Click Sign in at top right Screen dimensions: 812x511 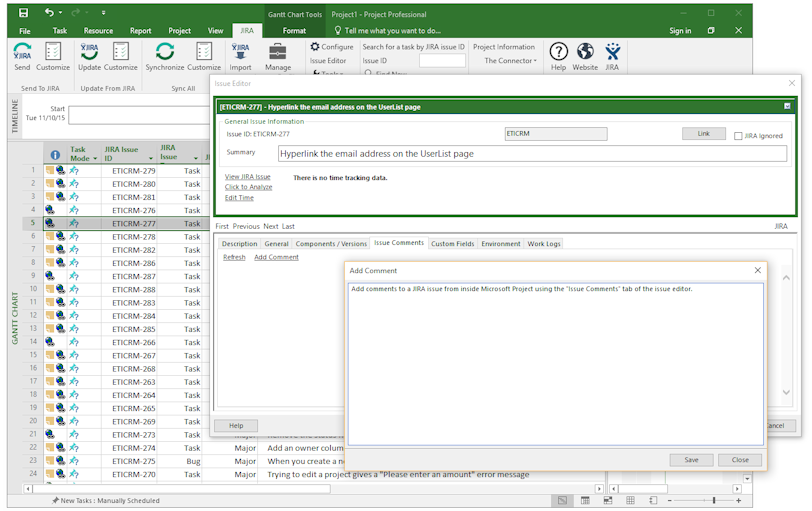point(680,31)
